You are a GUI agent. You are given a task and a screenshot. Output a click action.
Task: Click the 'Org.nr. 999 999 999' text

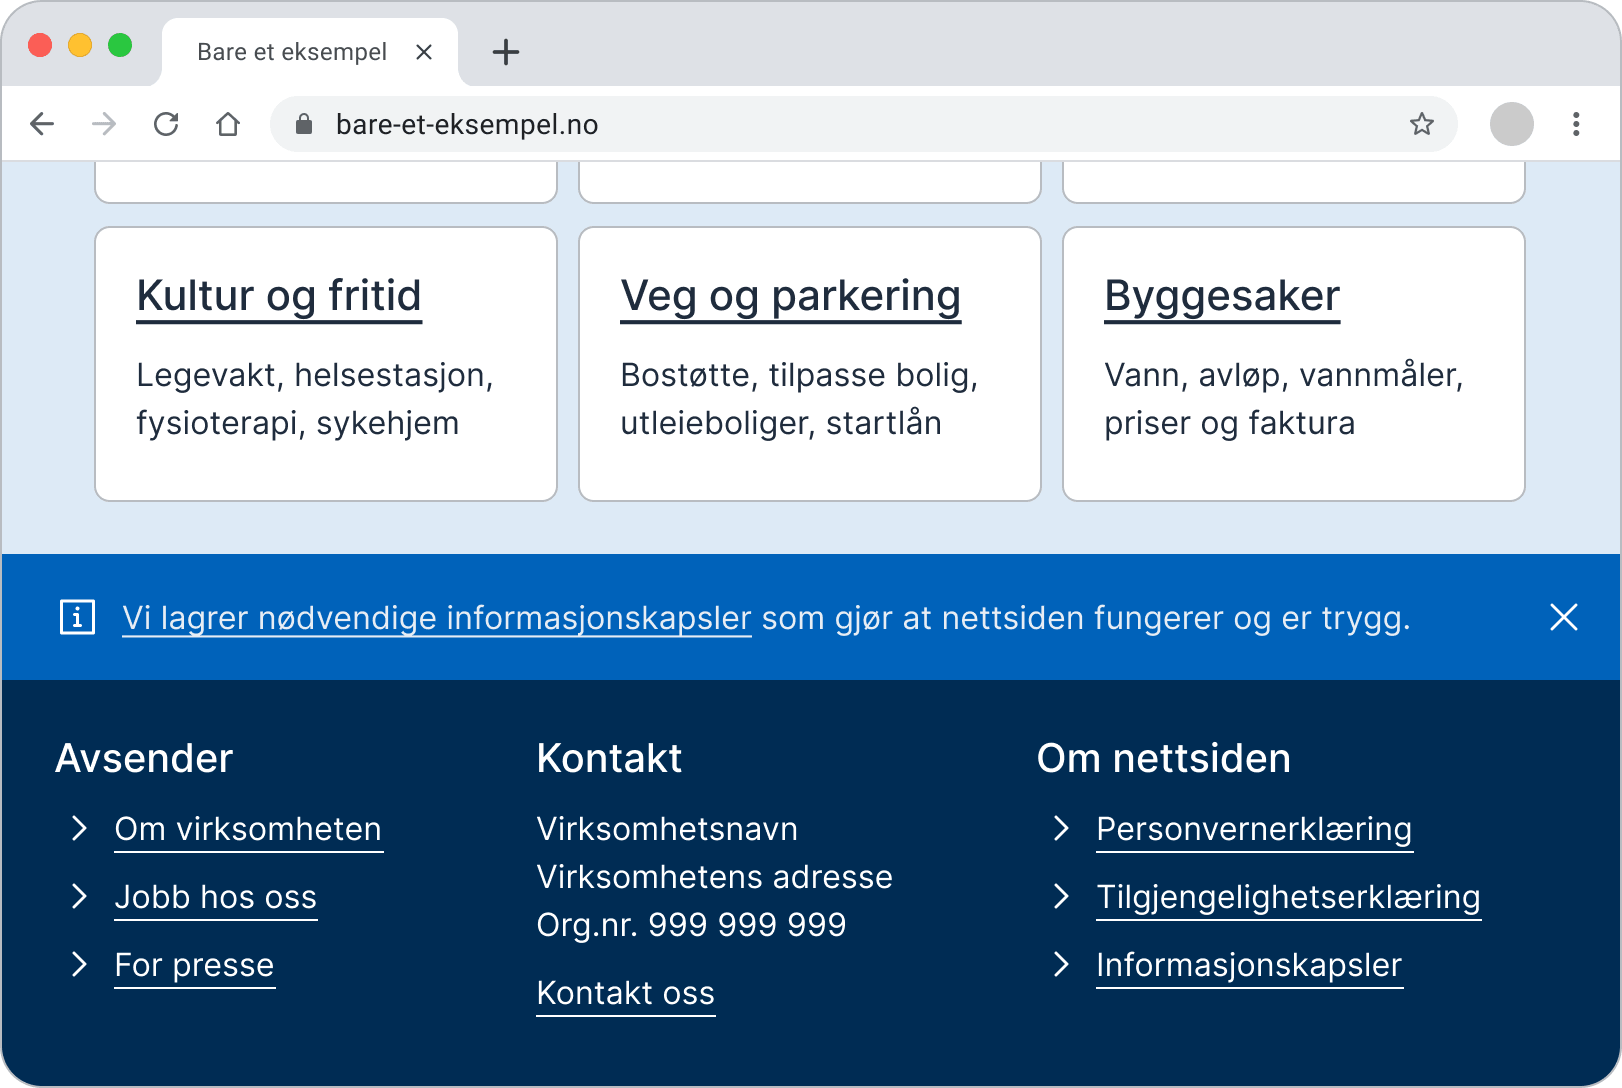[691, 925]
